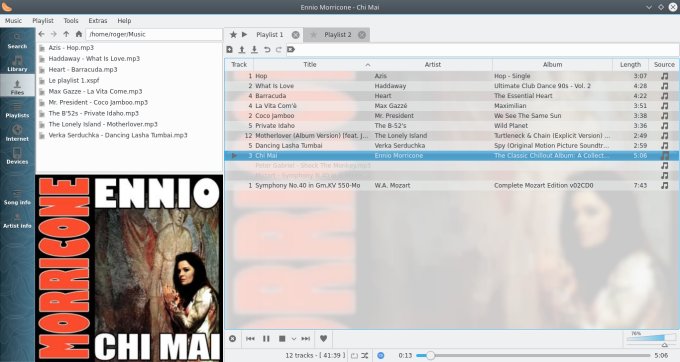Redo the playlist action
Screen dimensions: 680x362
tap(279, 49)
